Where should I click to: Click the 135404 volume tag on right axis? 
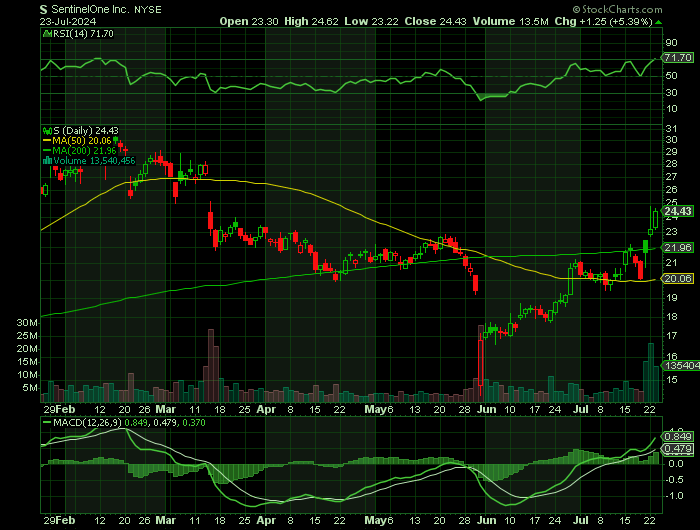(681, 366)
